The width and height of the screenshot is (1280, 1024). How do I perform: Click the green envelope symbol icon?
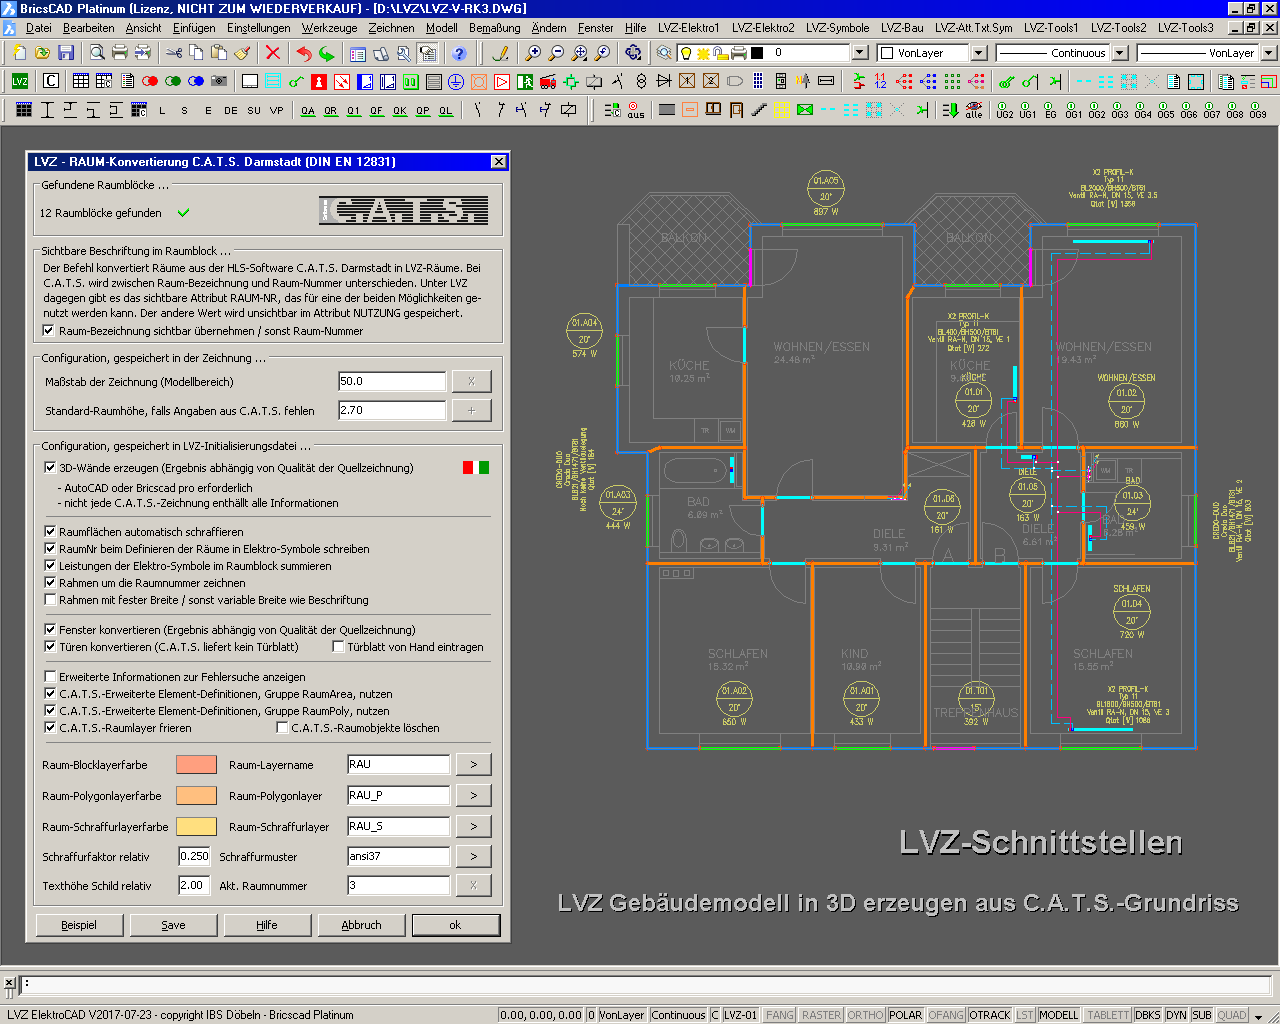point(805,110)
